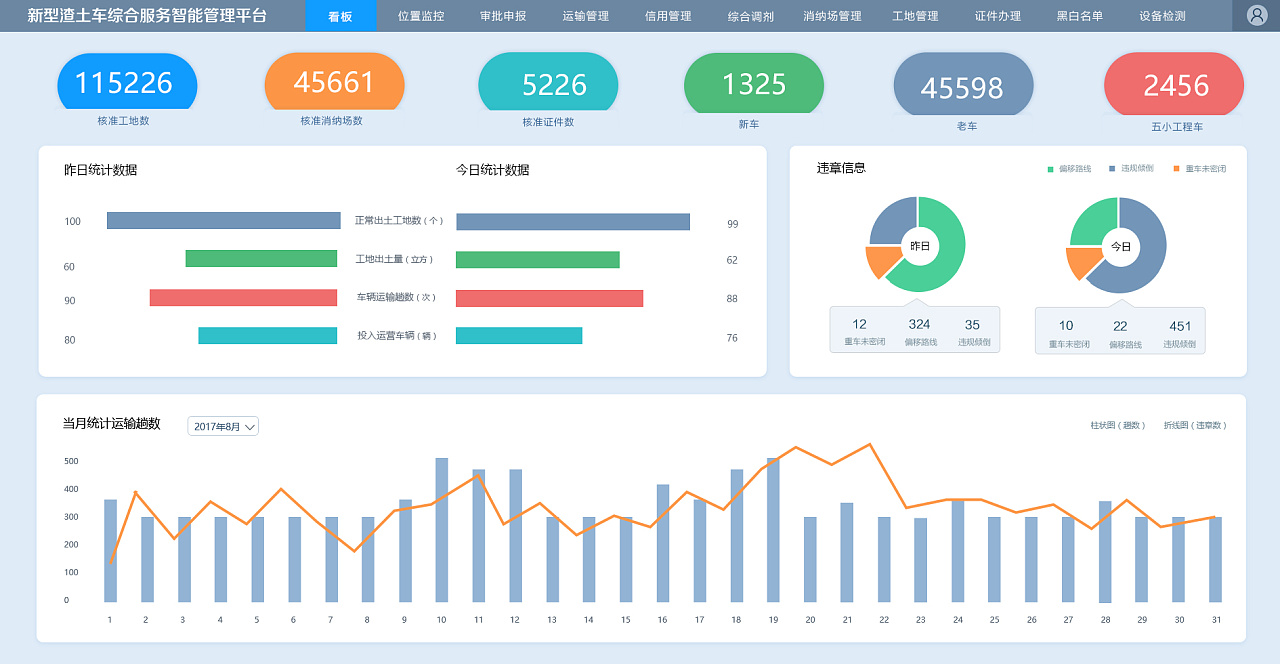The height and width of the screenshot is (664, 1280).
Task: Click the blue 115226 核准工地数 card
Action: tap(127, 82)
